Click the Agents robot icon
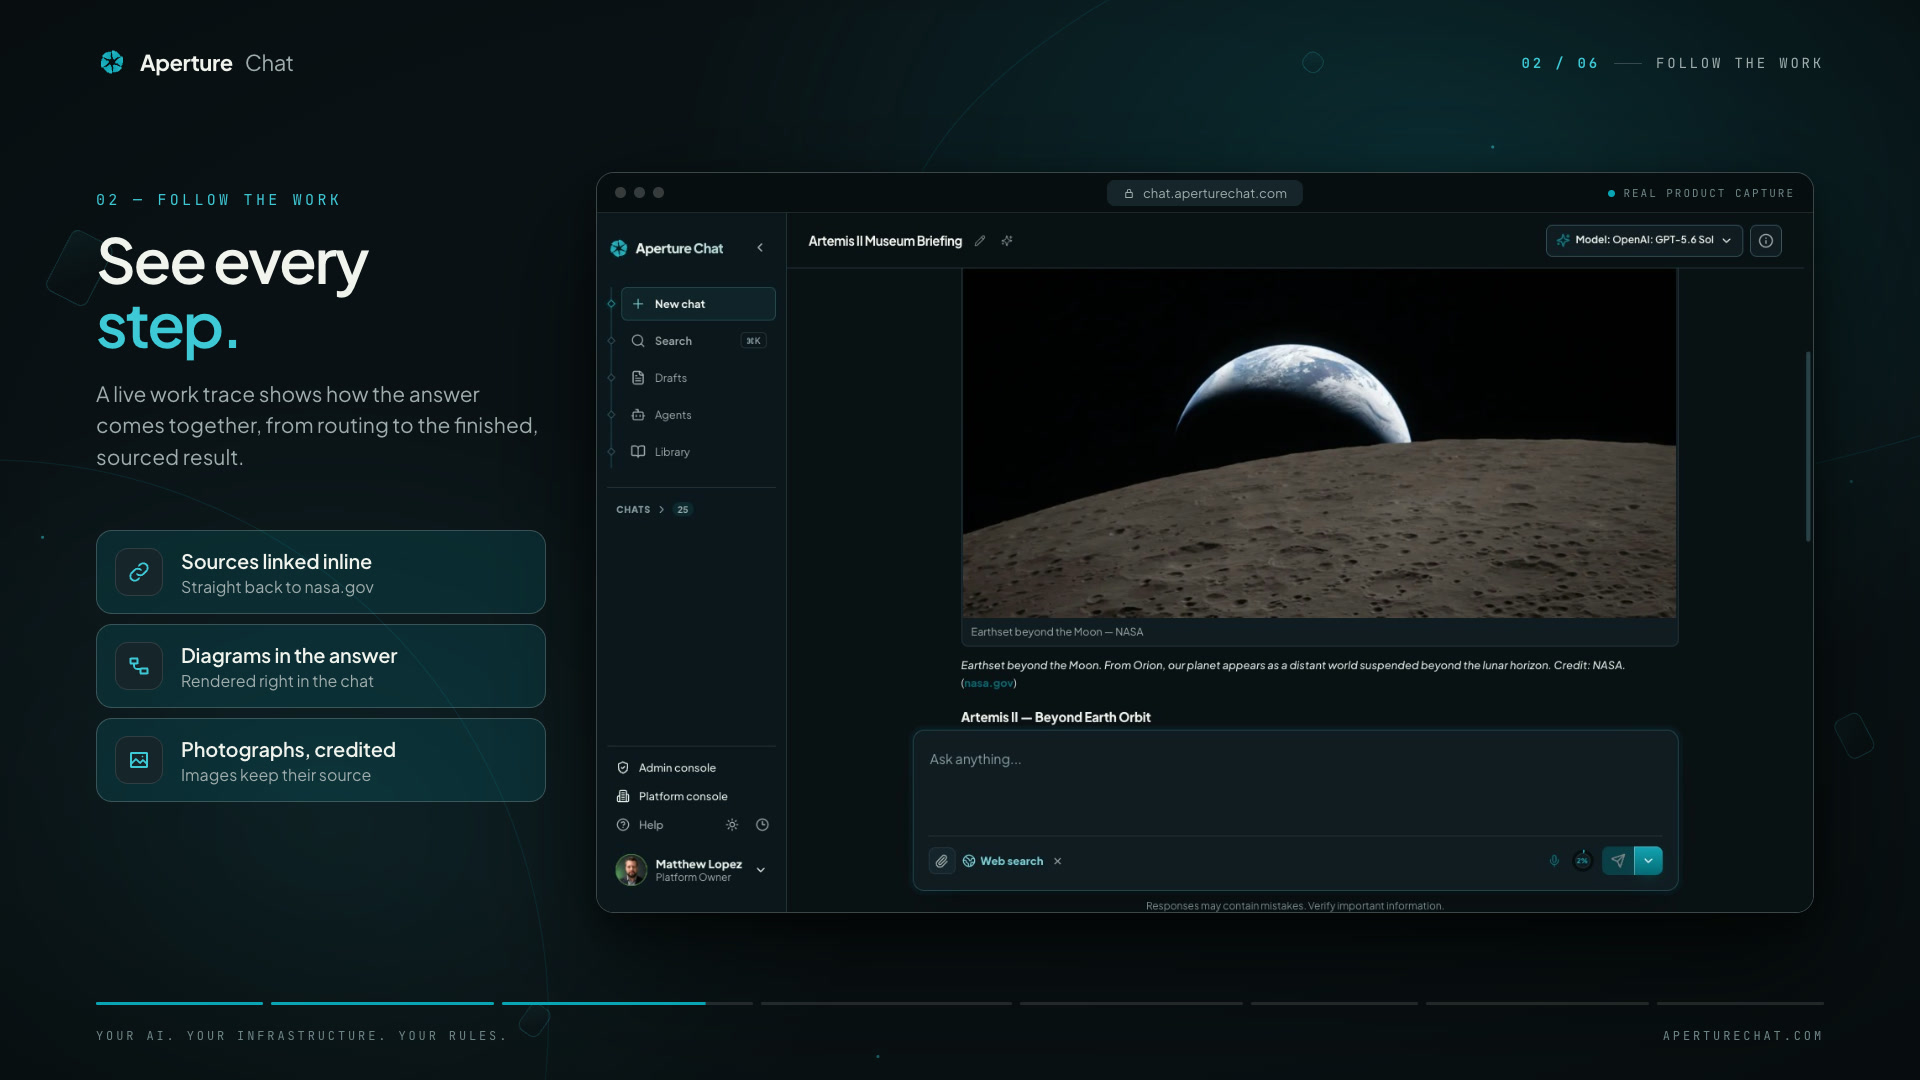Image resolution: width=1920 pixels, height=1080 pixels. pyautogui.click(x=638, y=415)
